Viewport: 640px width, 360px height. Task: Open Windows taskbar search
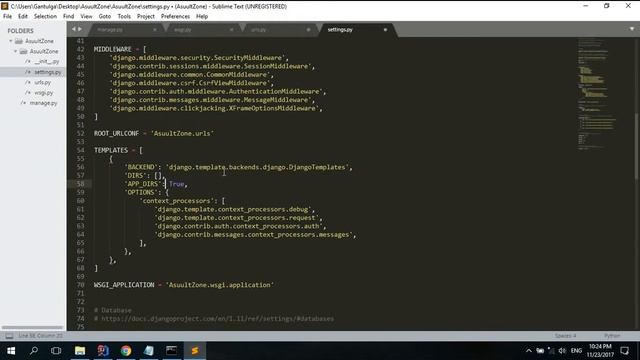point(34,351)
